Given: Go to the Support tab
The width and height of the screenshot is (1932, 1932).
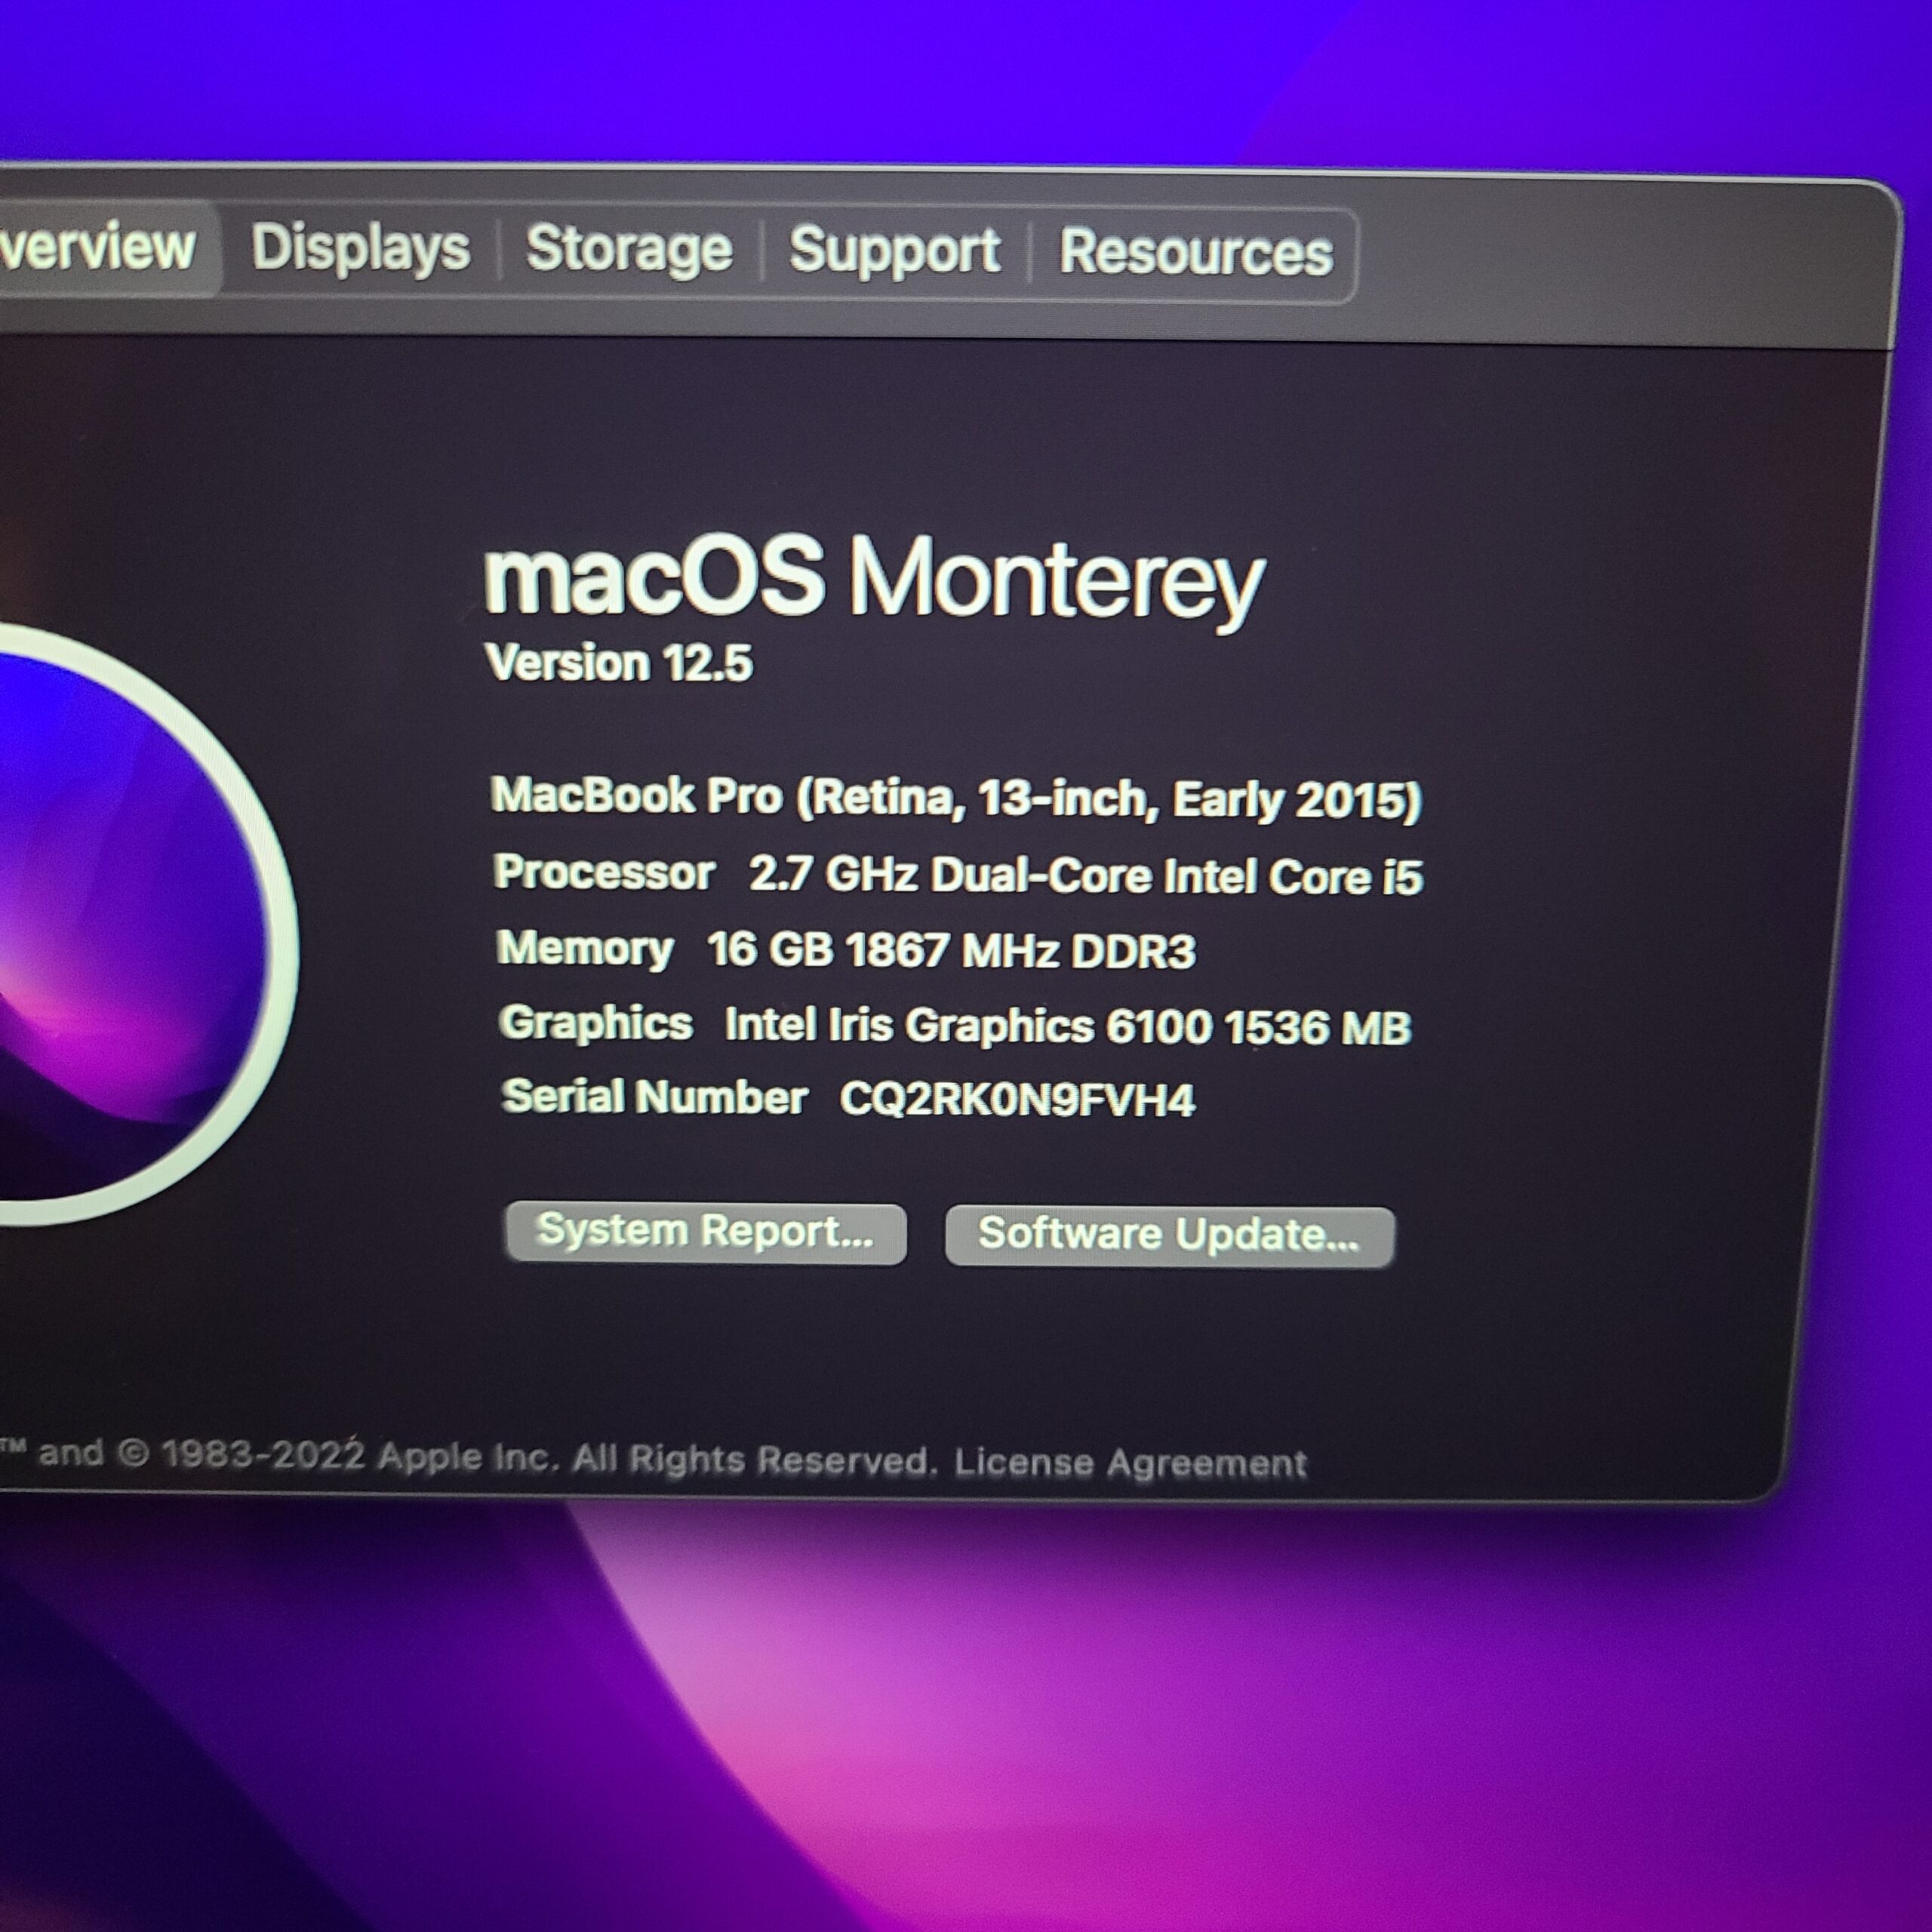Looking at the screenshot, I should pos(894,251).
